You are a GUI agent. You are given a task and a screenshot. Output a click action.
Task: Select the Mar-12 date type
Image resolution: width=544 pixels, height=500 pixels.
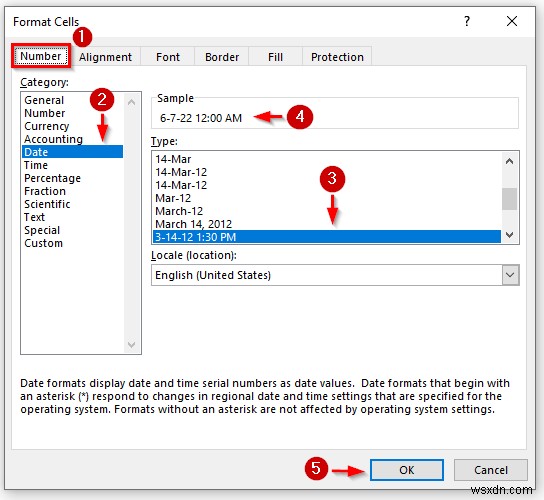(x=327, y=198)
